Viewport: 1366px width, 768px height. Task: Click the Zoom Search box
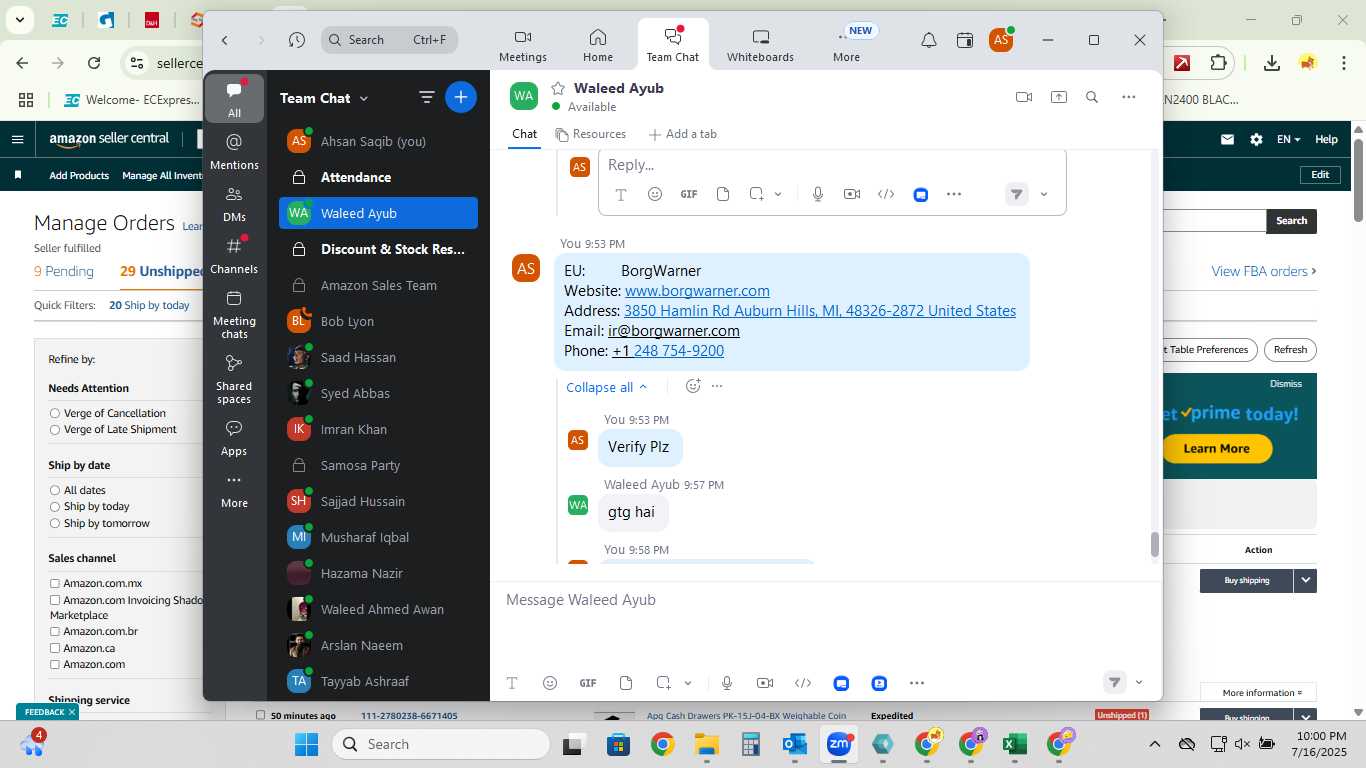click(390, 40)
